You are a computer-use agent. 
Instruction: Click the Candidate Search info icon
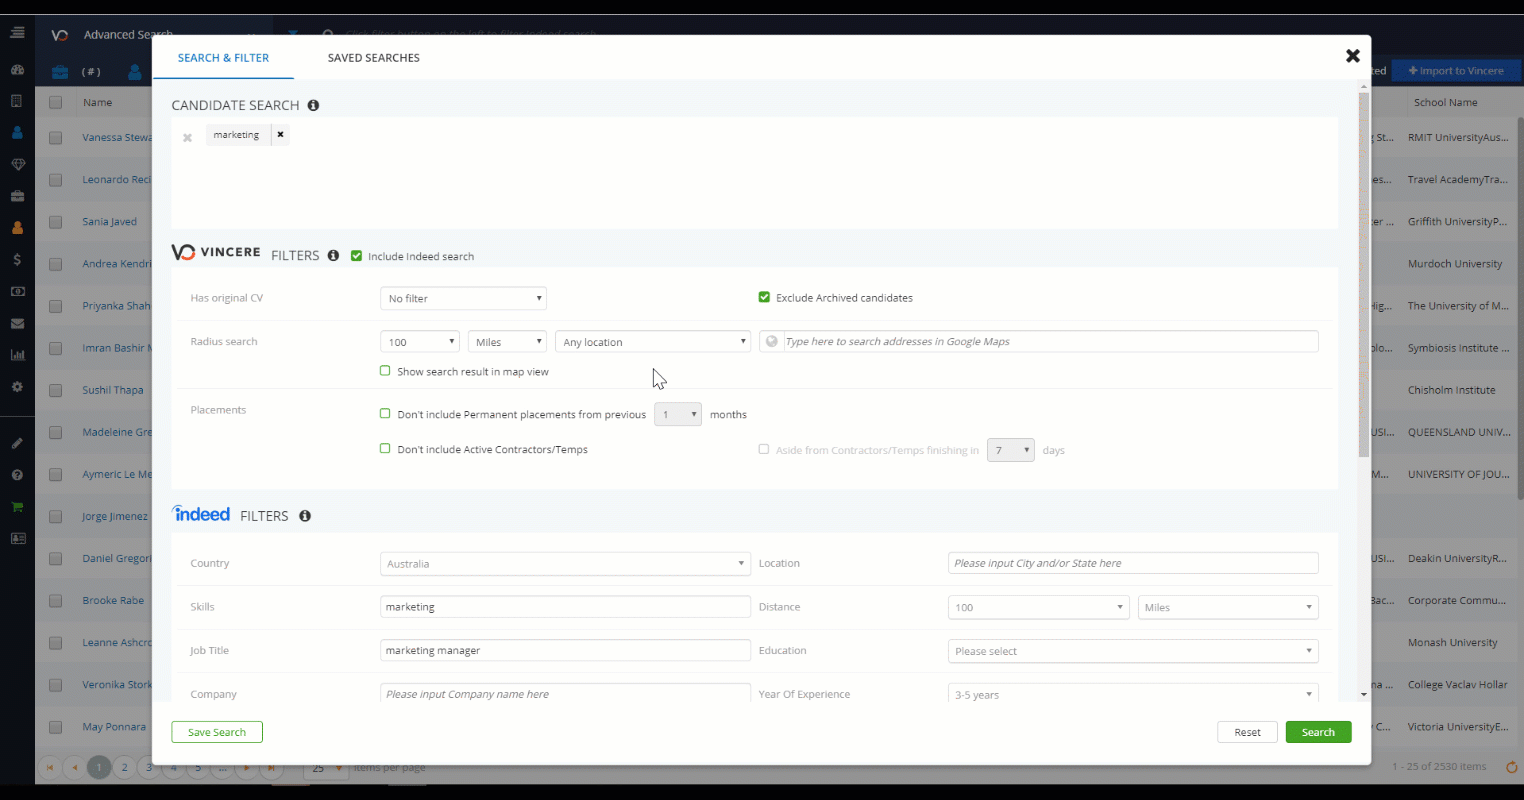click(313, 105)
